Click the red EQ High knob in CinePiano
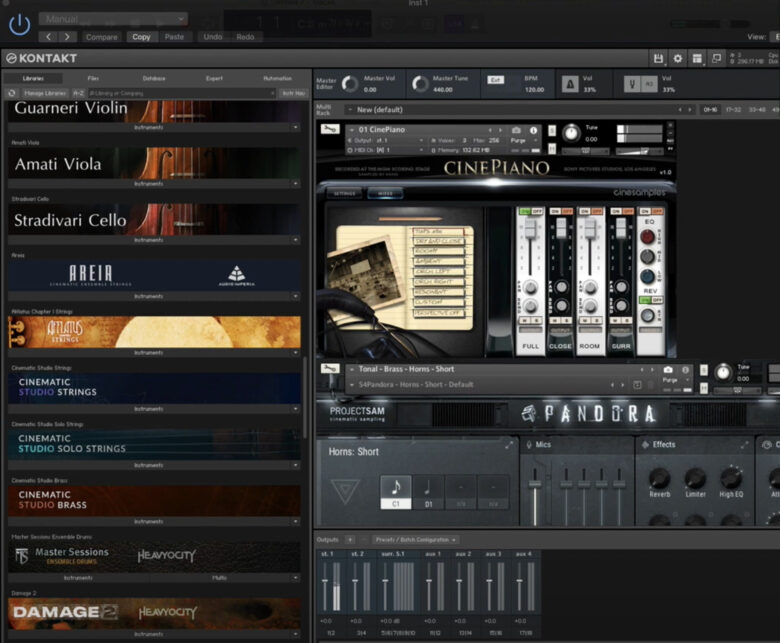 coord(647,237)
